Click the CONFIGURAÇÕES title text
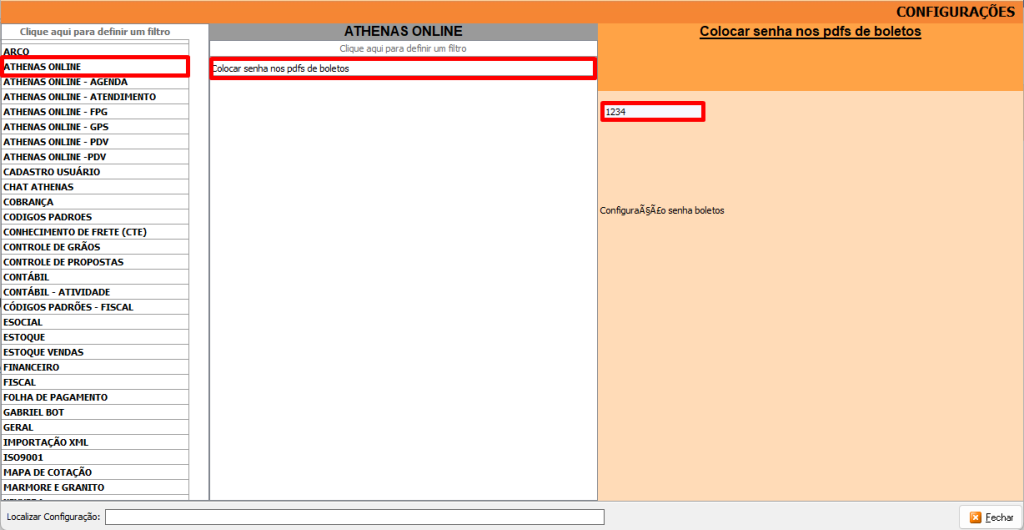The image size is (1024, 530). [x=955, y=12]
